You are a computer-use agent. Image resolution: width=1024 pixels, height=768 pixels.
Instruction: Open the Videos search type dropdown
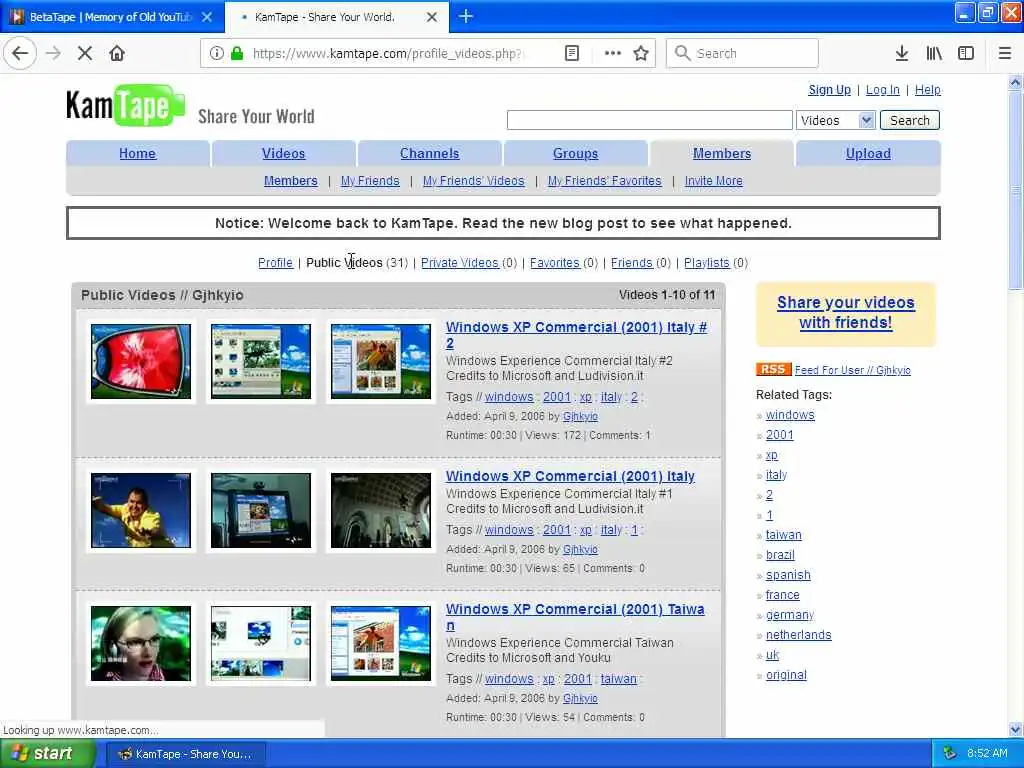coord(835,120)
